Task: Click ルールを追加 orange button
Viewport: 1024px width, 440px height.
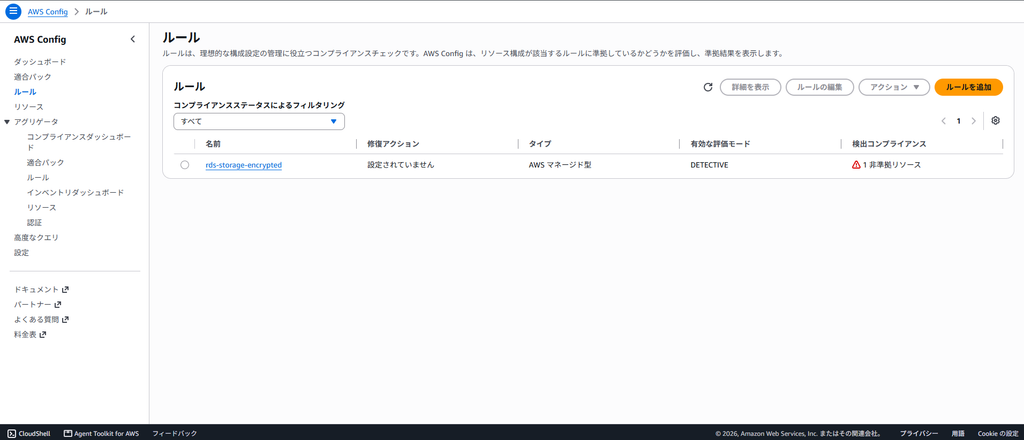Action: point(968,87)
